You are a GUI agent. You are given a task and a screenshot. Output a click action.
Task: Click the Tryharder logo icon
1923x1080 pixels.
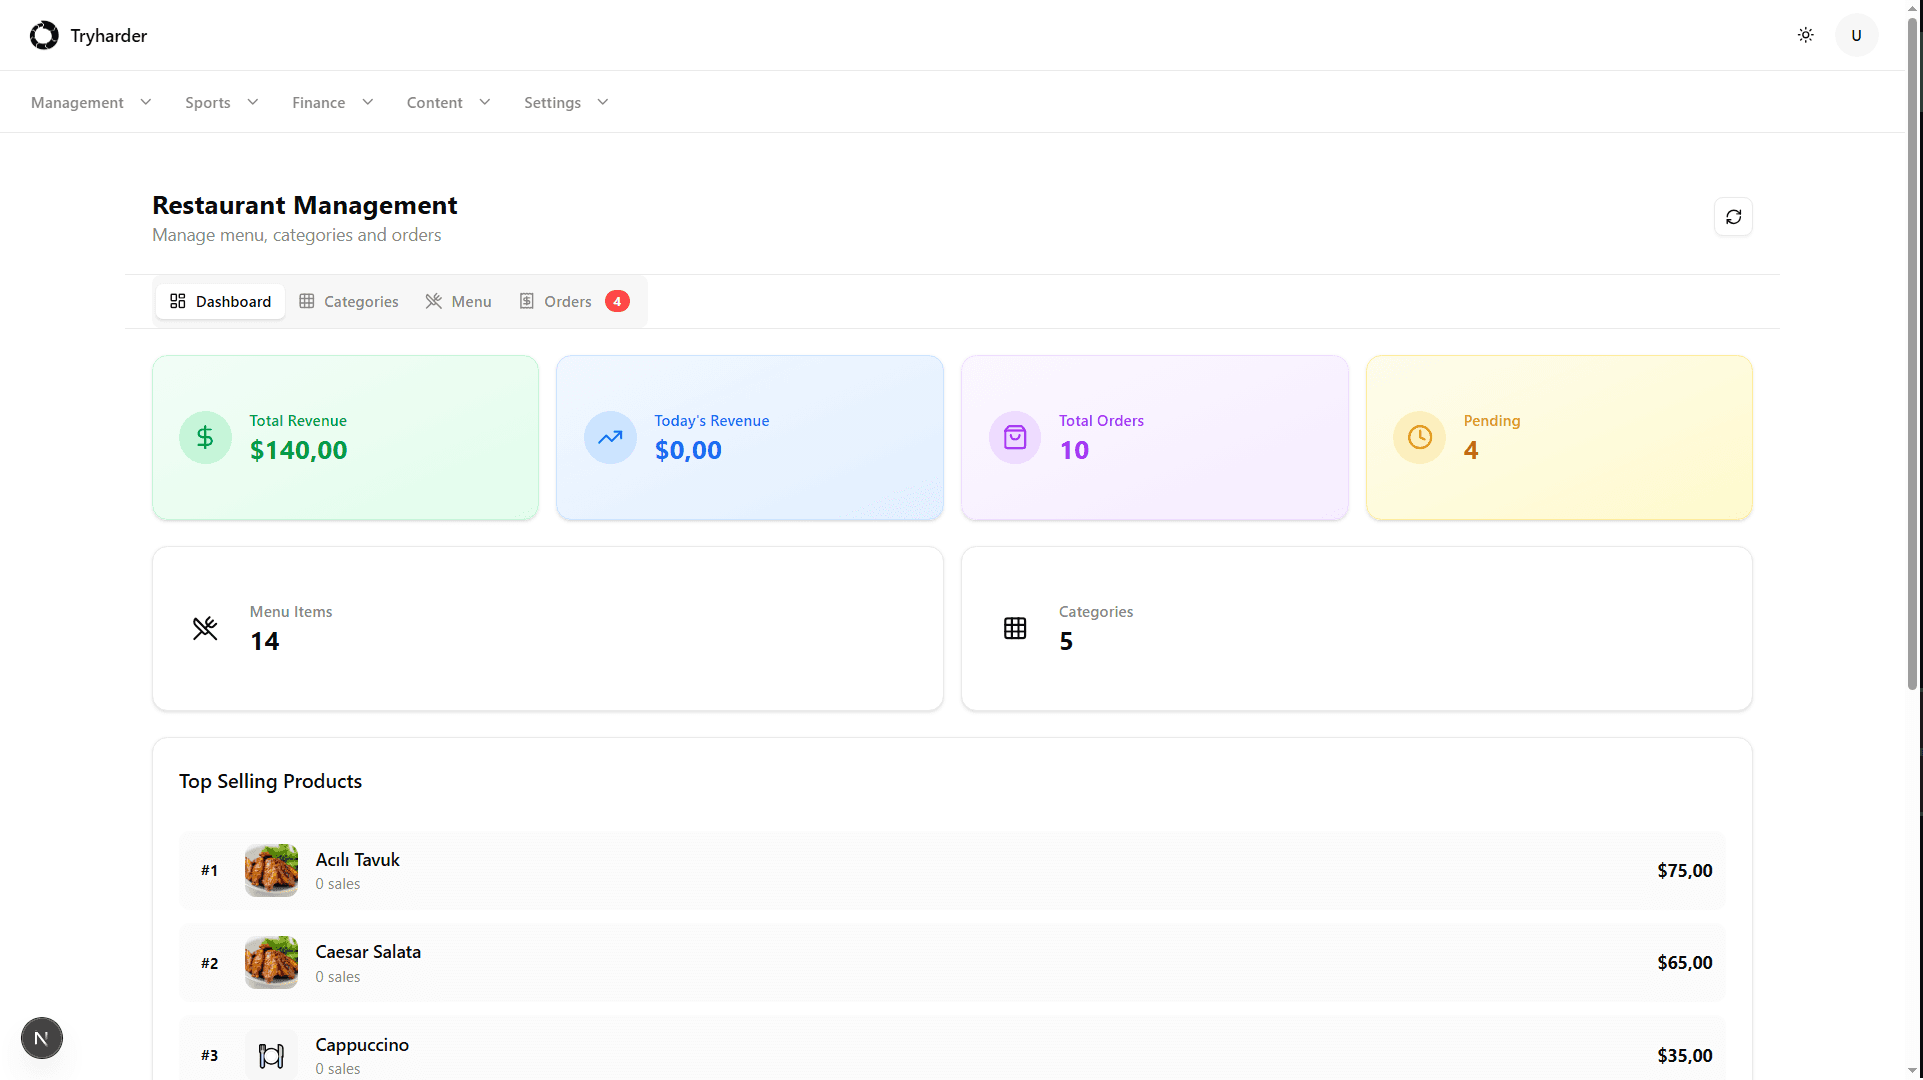tap(44, 36)
